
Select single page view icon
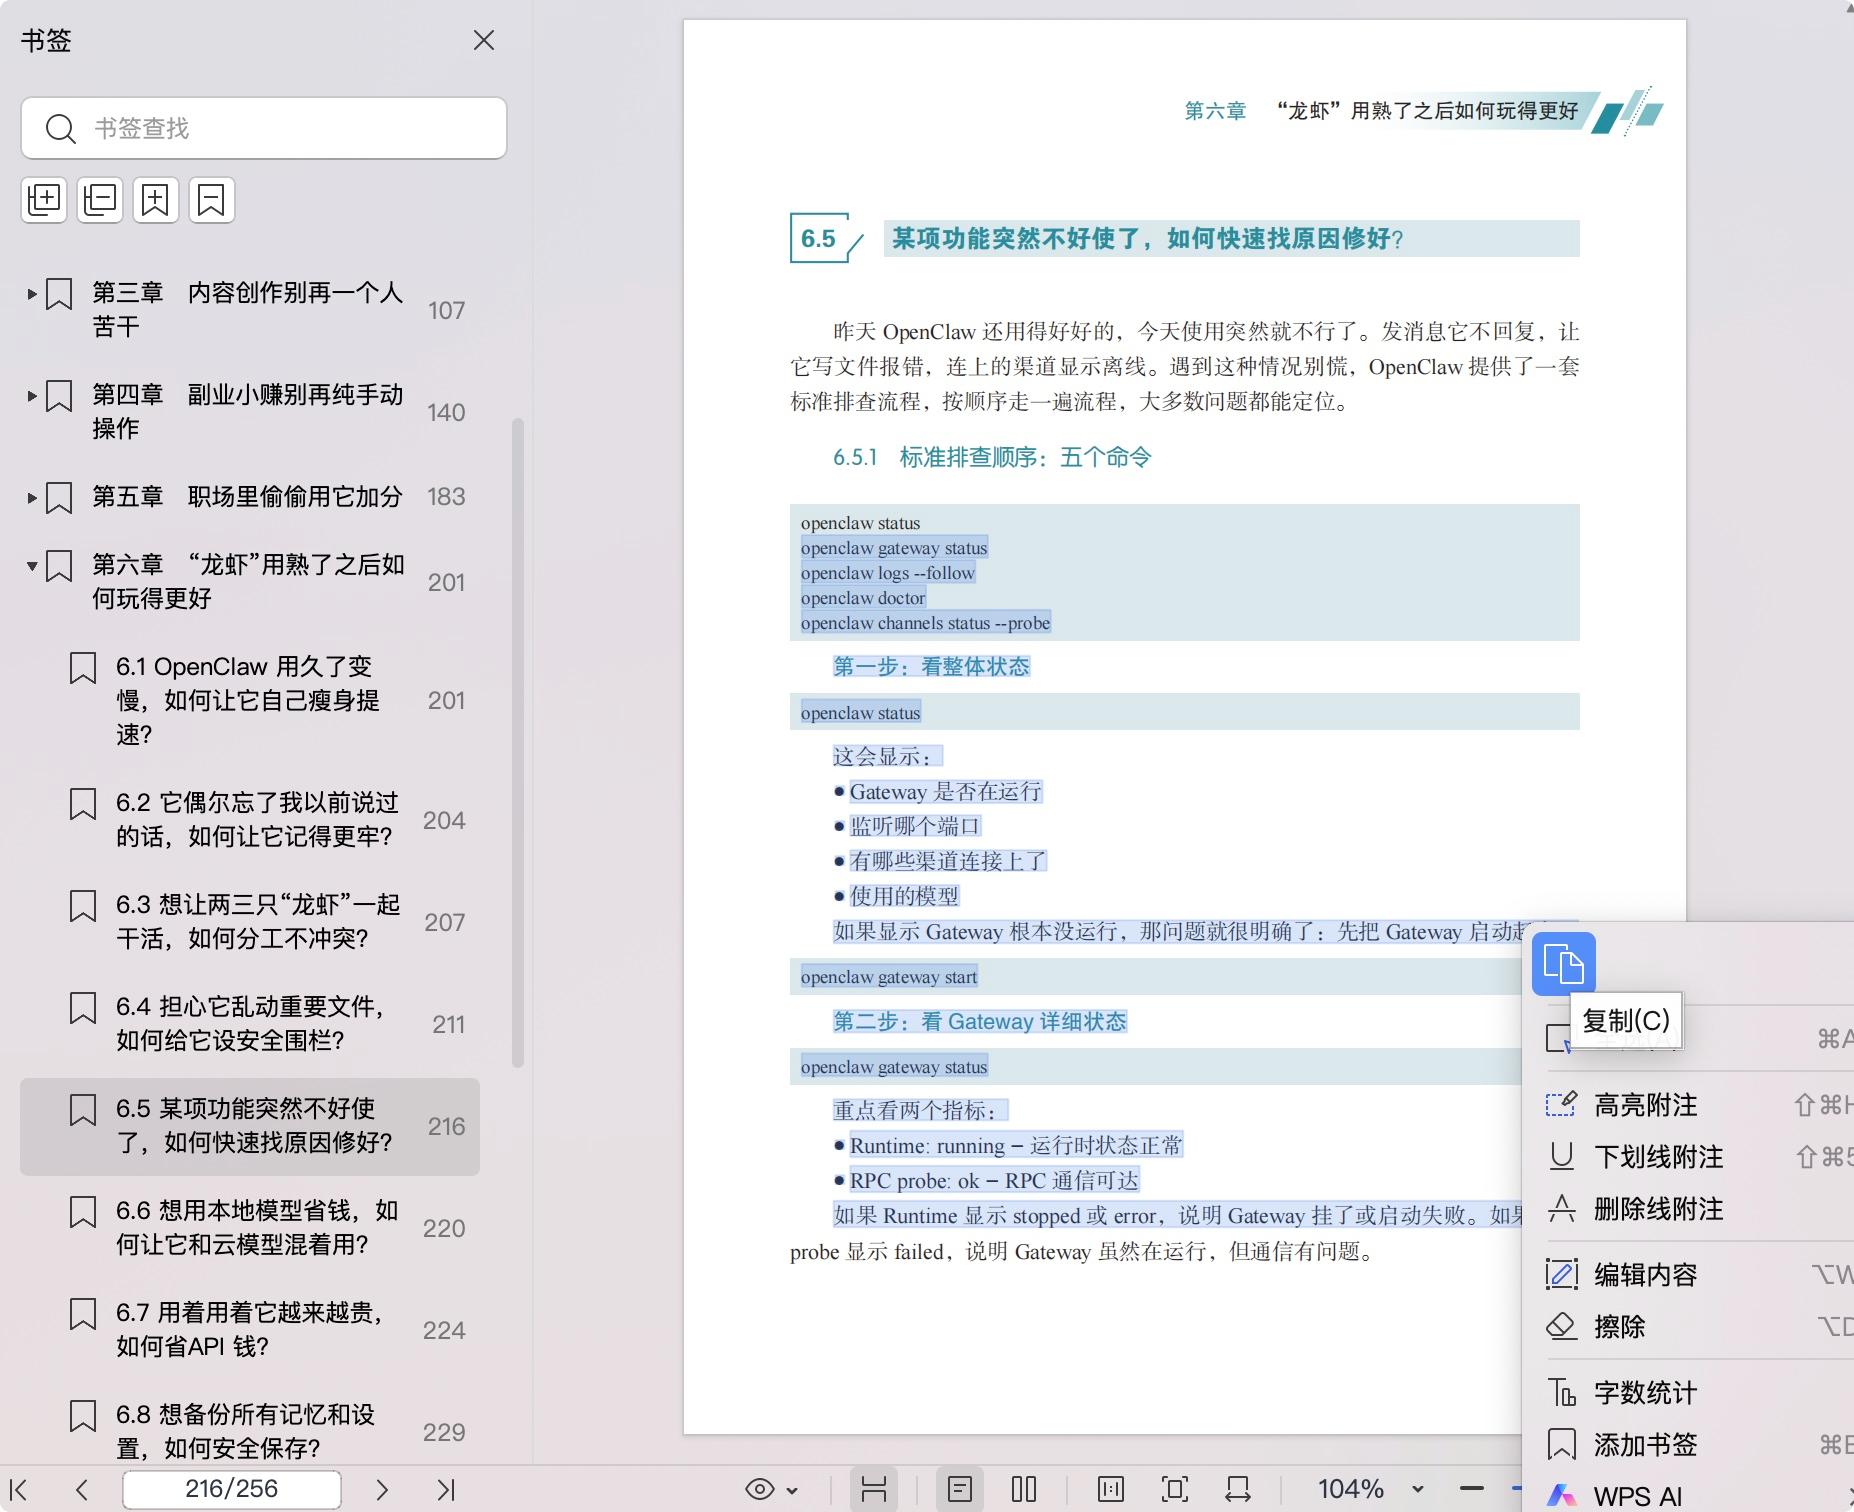click(x=960, y=1489)
